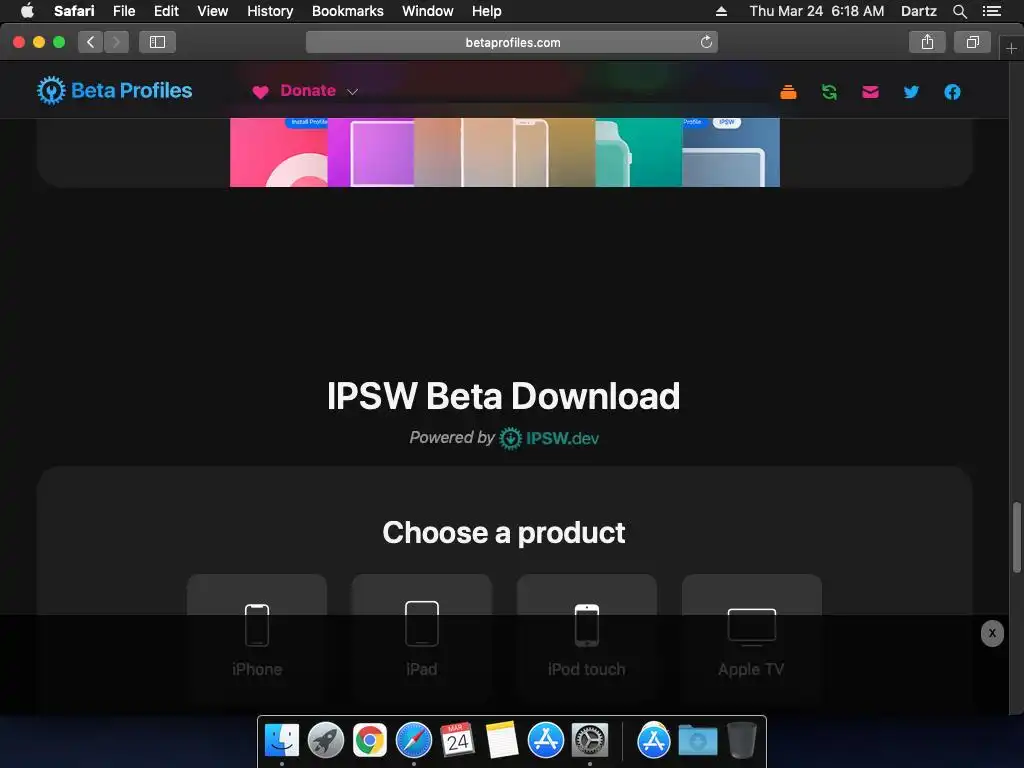Screen dimensions: 1024x768
Task: Click the pink heart Donate icon
Action: [260, 92]
